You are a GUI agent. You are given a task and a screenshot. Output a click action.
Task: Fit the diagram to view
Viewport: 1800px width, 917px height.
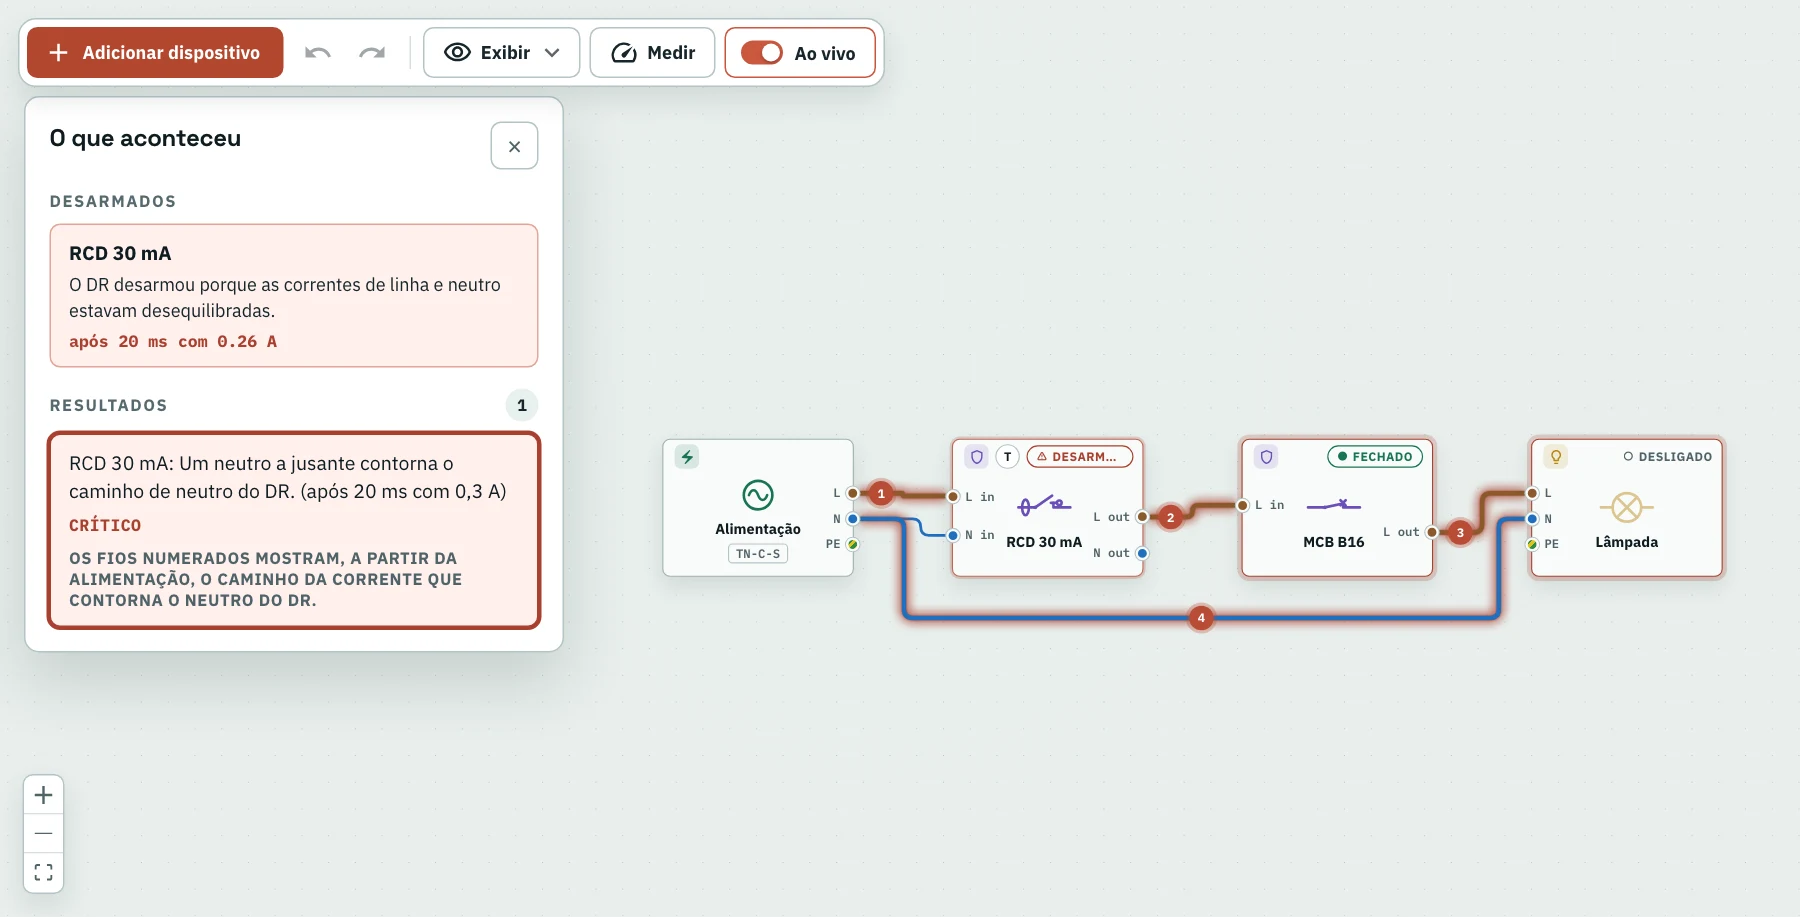point(43,872)
